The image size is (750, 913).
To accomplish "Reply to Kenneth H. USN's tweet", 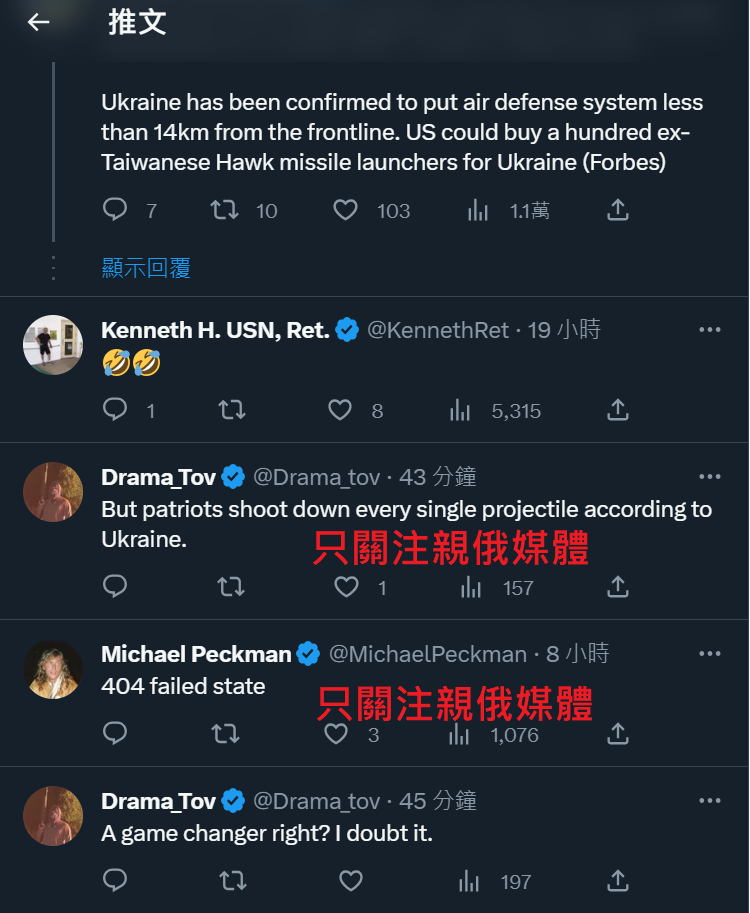I will 116,409.
